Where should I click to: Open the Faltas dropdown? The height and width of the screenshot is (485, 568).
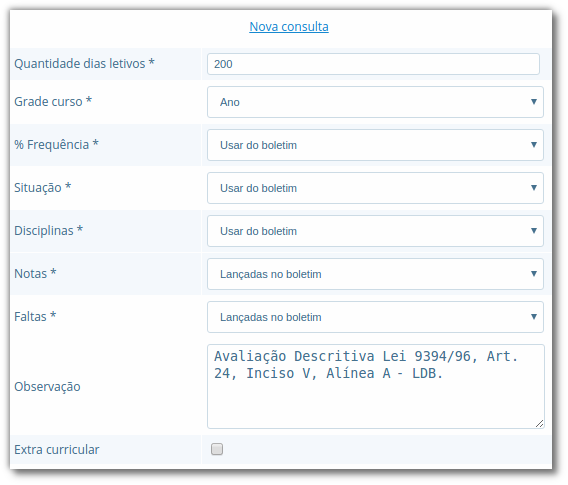click(375, 317)
